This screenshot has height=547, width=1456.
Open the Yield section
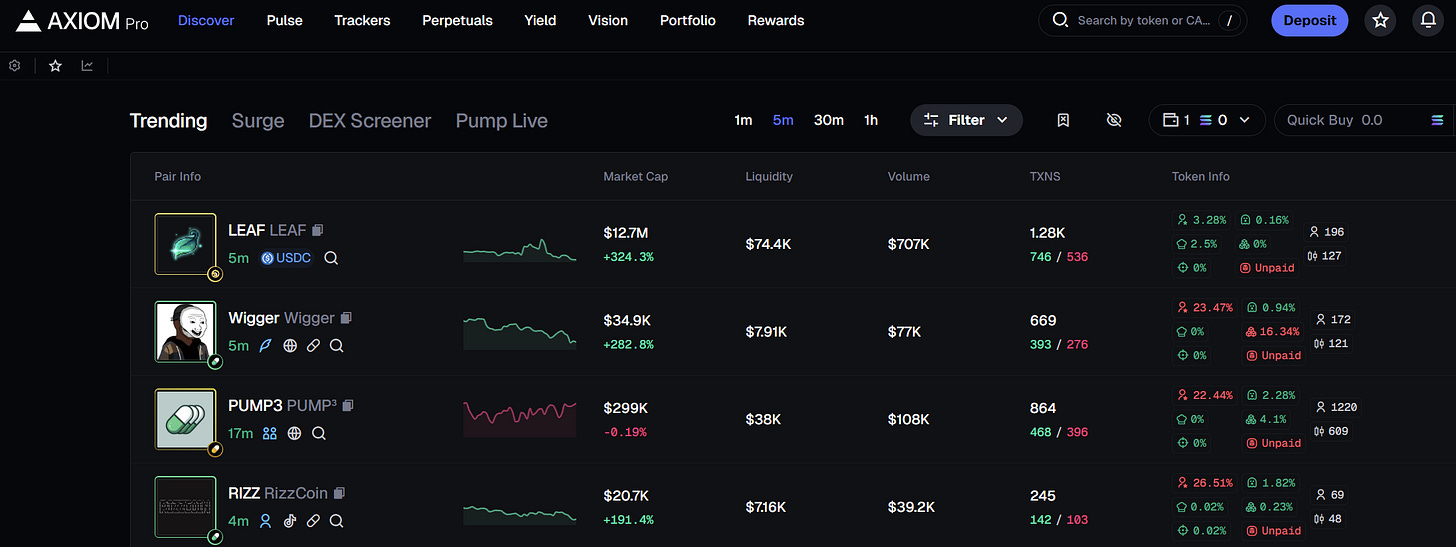click(x=541, y=20)
